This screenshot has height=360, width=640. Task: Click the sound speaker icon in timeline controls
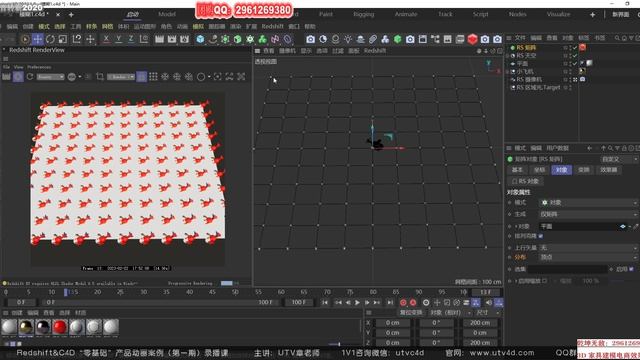pyautogui.click(x=489, y=302)
